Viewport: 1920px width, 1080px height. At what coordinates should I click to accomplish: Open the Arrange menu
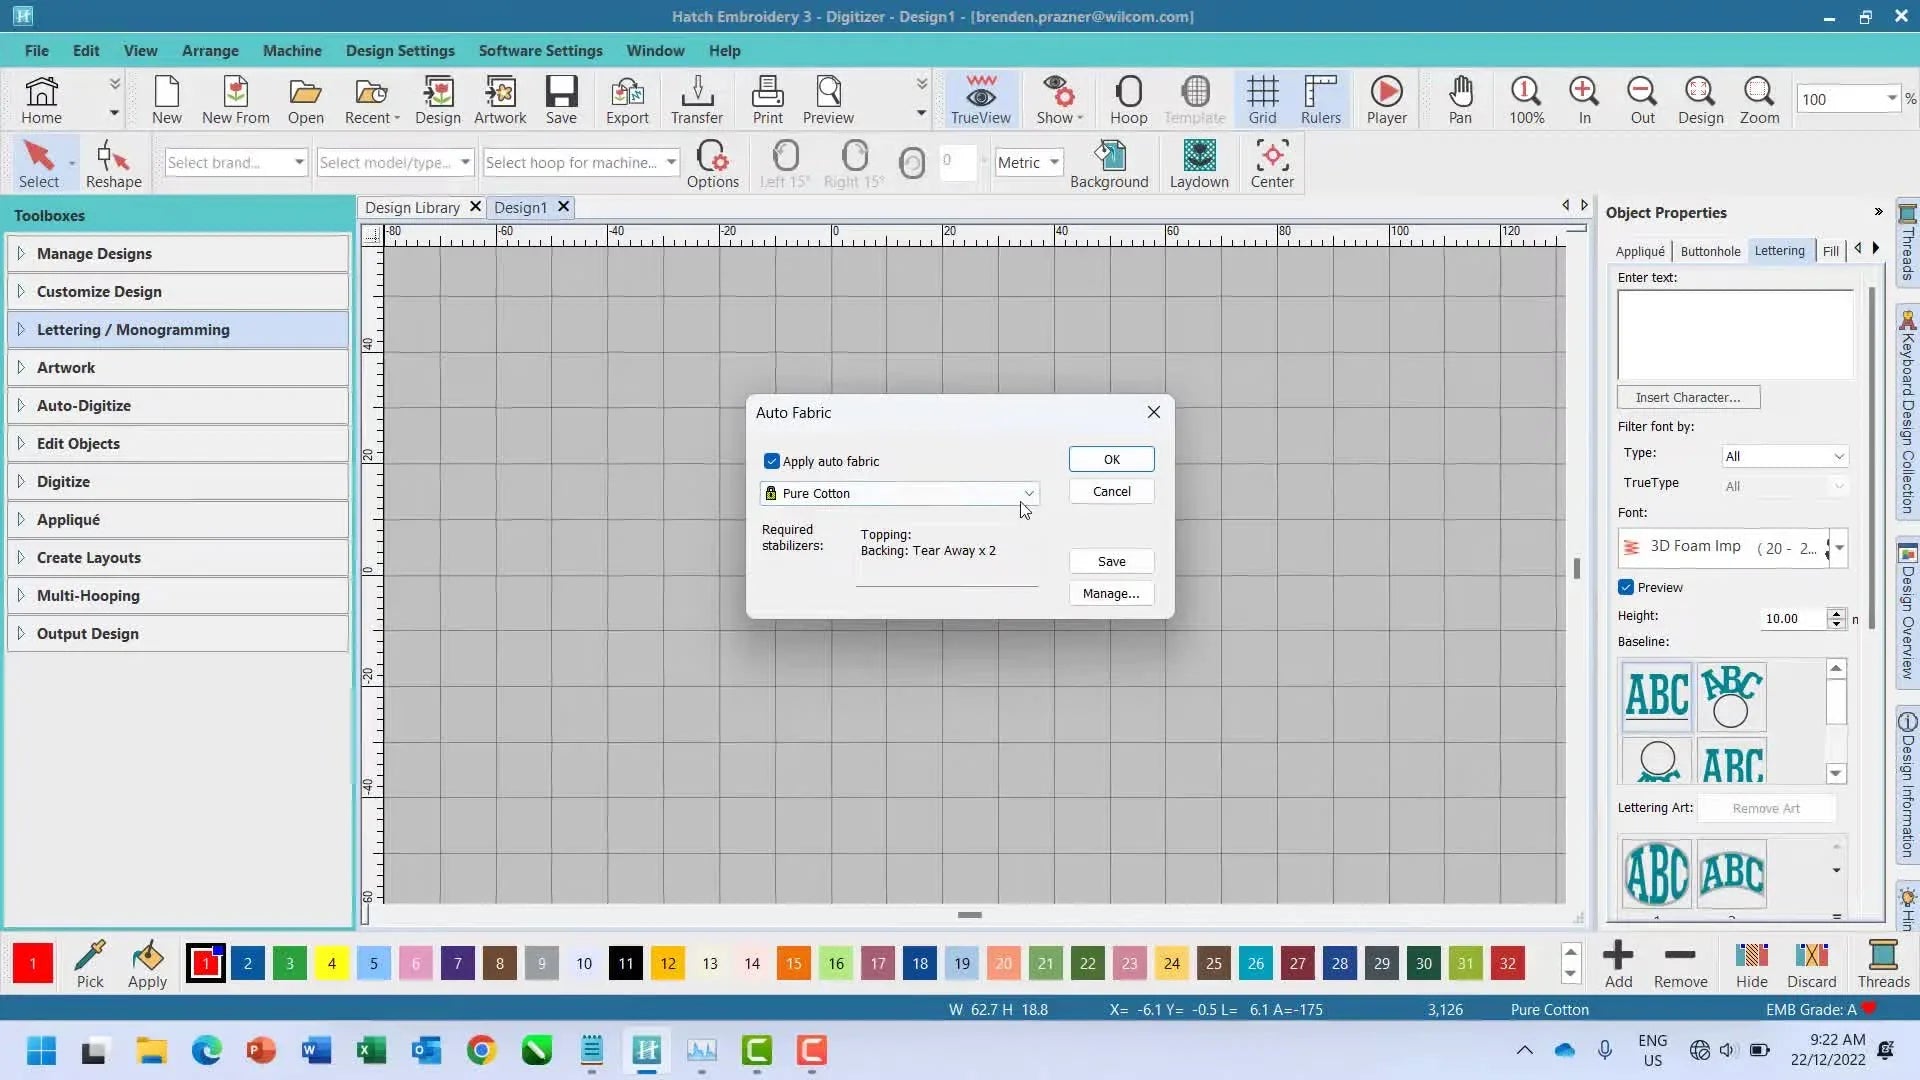pyautogui.click(x=210, y=50)
